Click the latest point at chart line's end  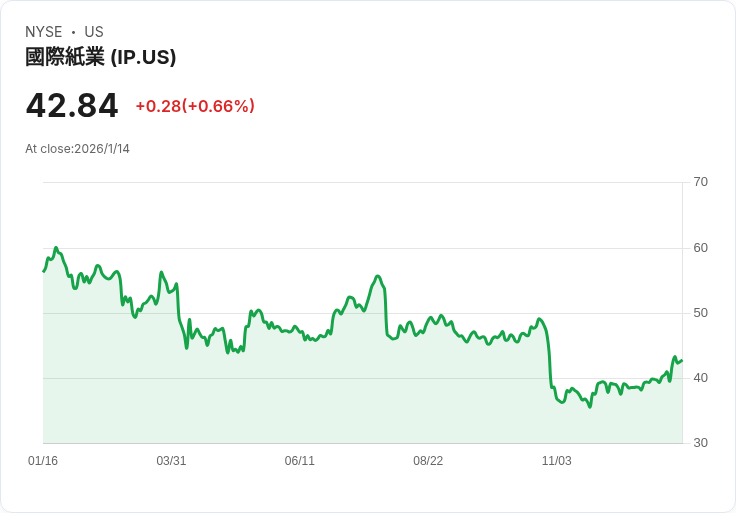pos(682,360)
